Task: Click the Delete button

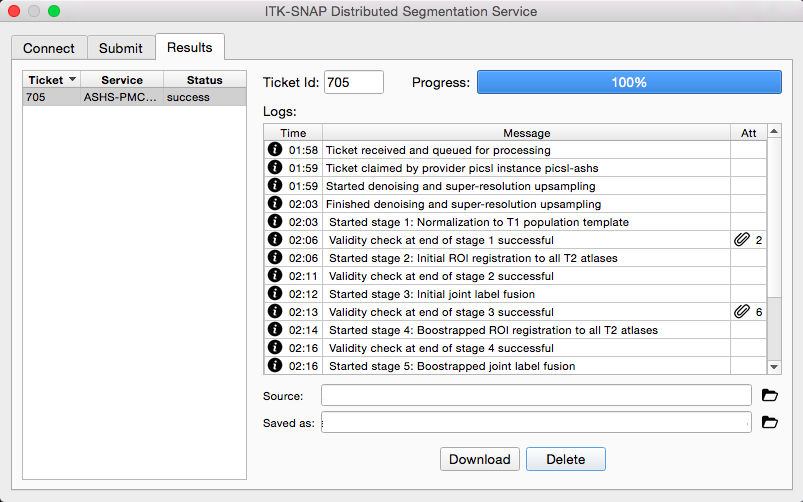Action: click(x=566, y=459)
